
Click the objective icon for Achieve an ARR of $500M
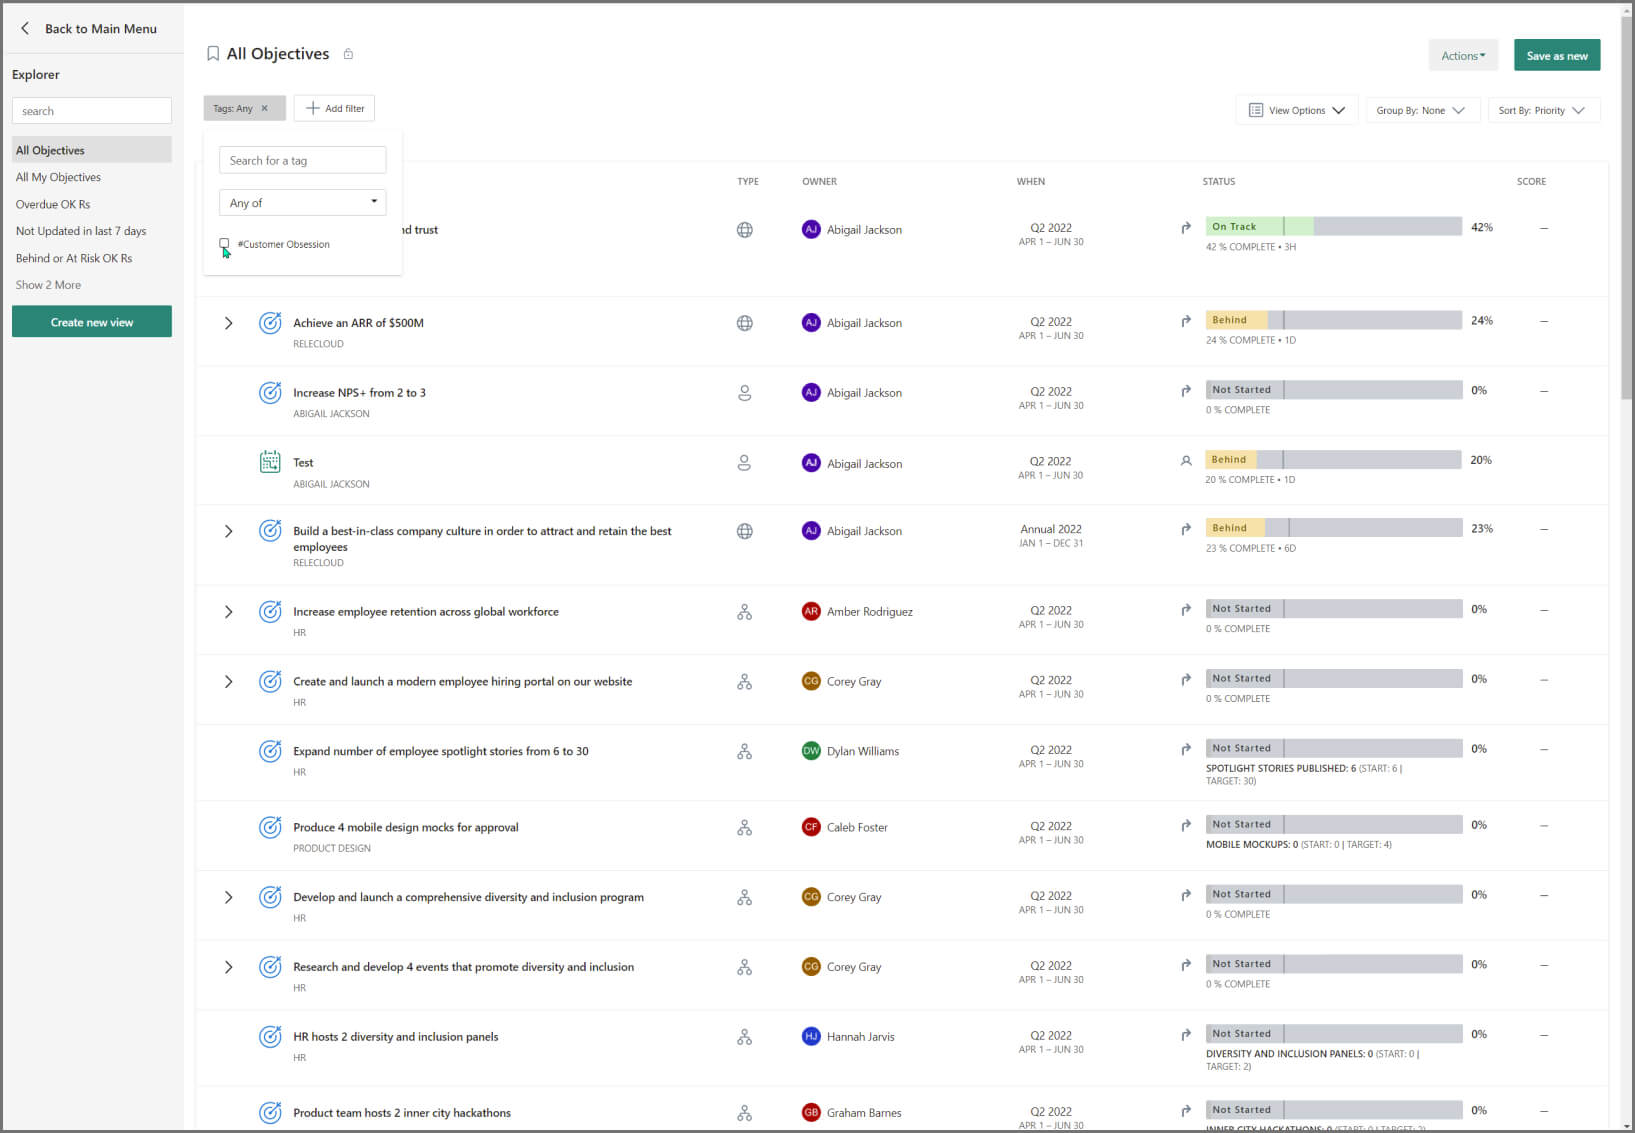[270, 323]
